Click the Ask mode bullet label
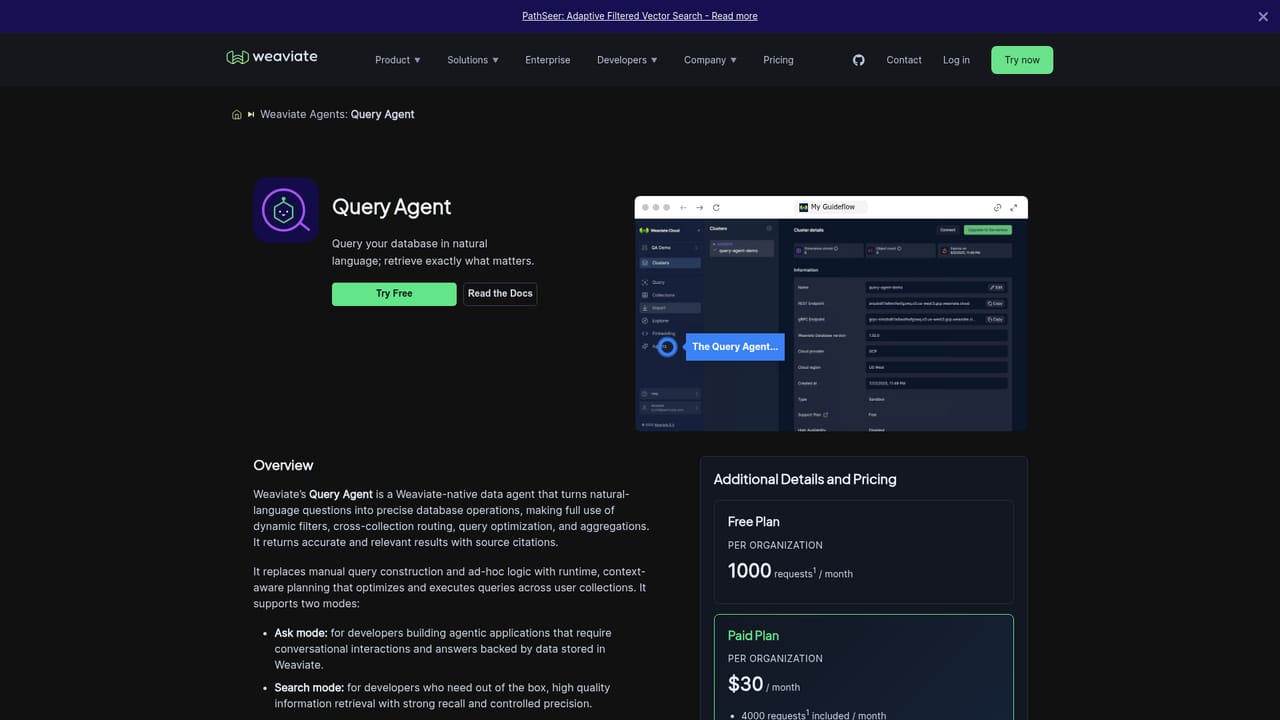The width and height of the screenshot is (1280, 720). [x=301, y=633]
